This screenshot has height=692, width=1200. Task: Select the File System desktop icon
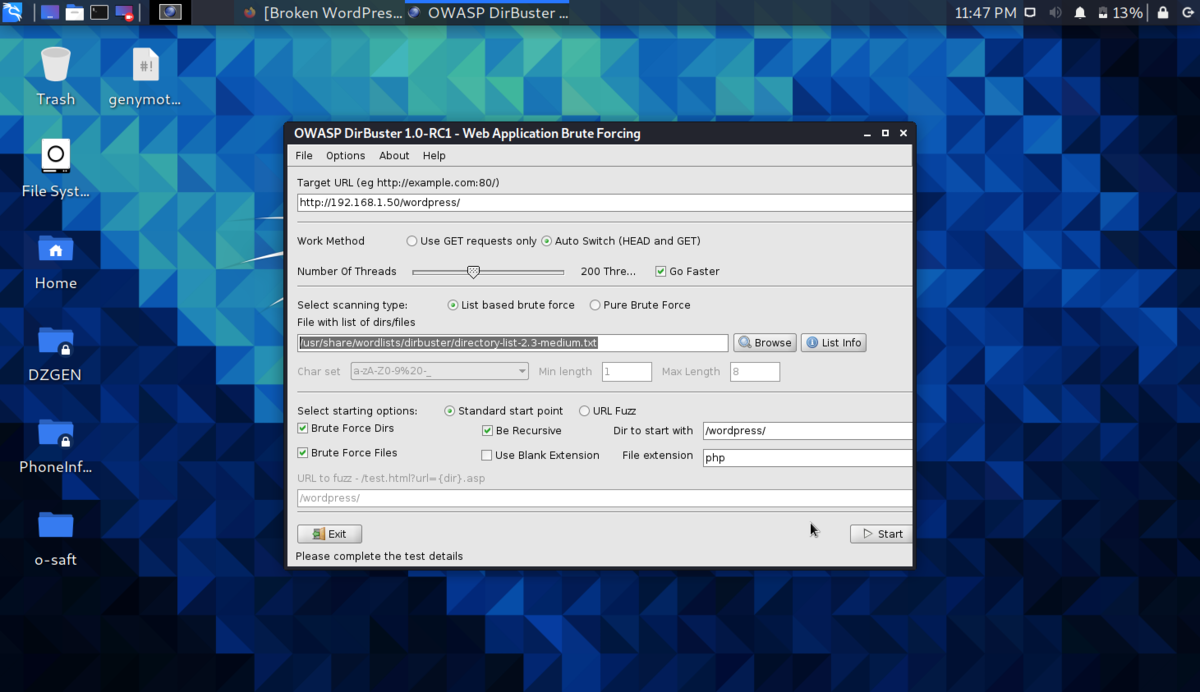pos(56,169)
